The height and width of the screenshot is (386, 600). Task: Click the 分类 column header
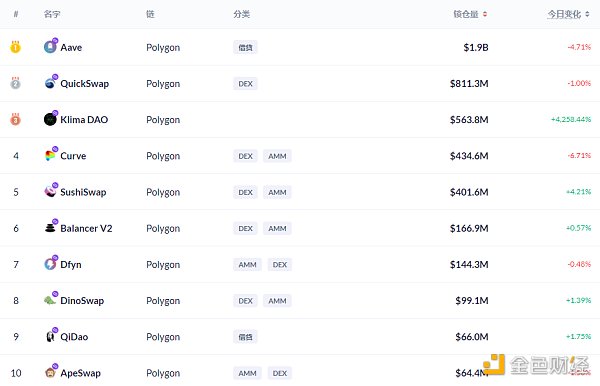(241, 14)
